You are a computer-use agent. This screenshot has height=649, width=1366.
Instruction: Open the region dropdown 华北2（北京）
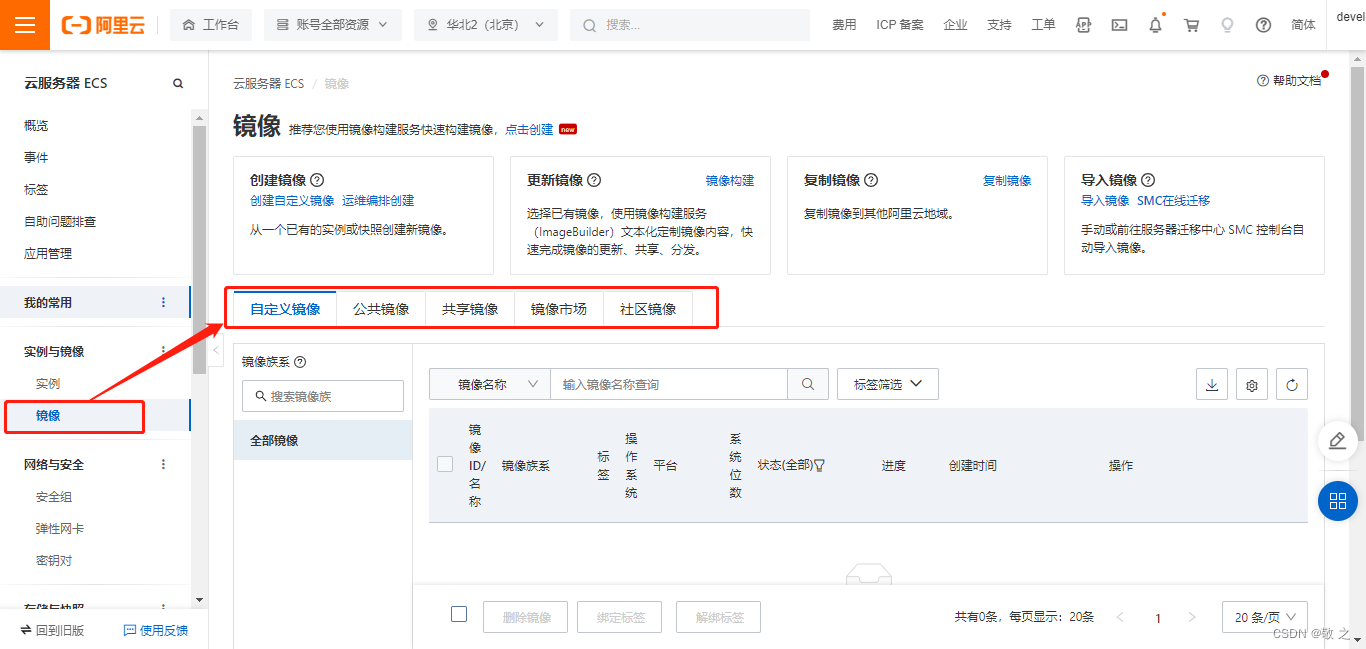tap(486, 25)
